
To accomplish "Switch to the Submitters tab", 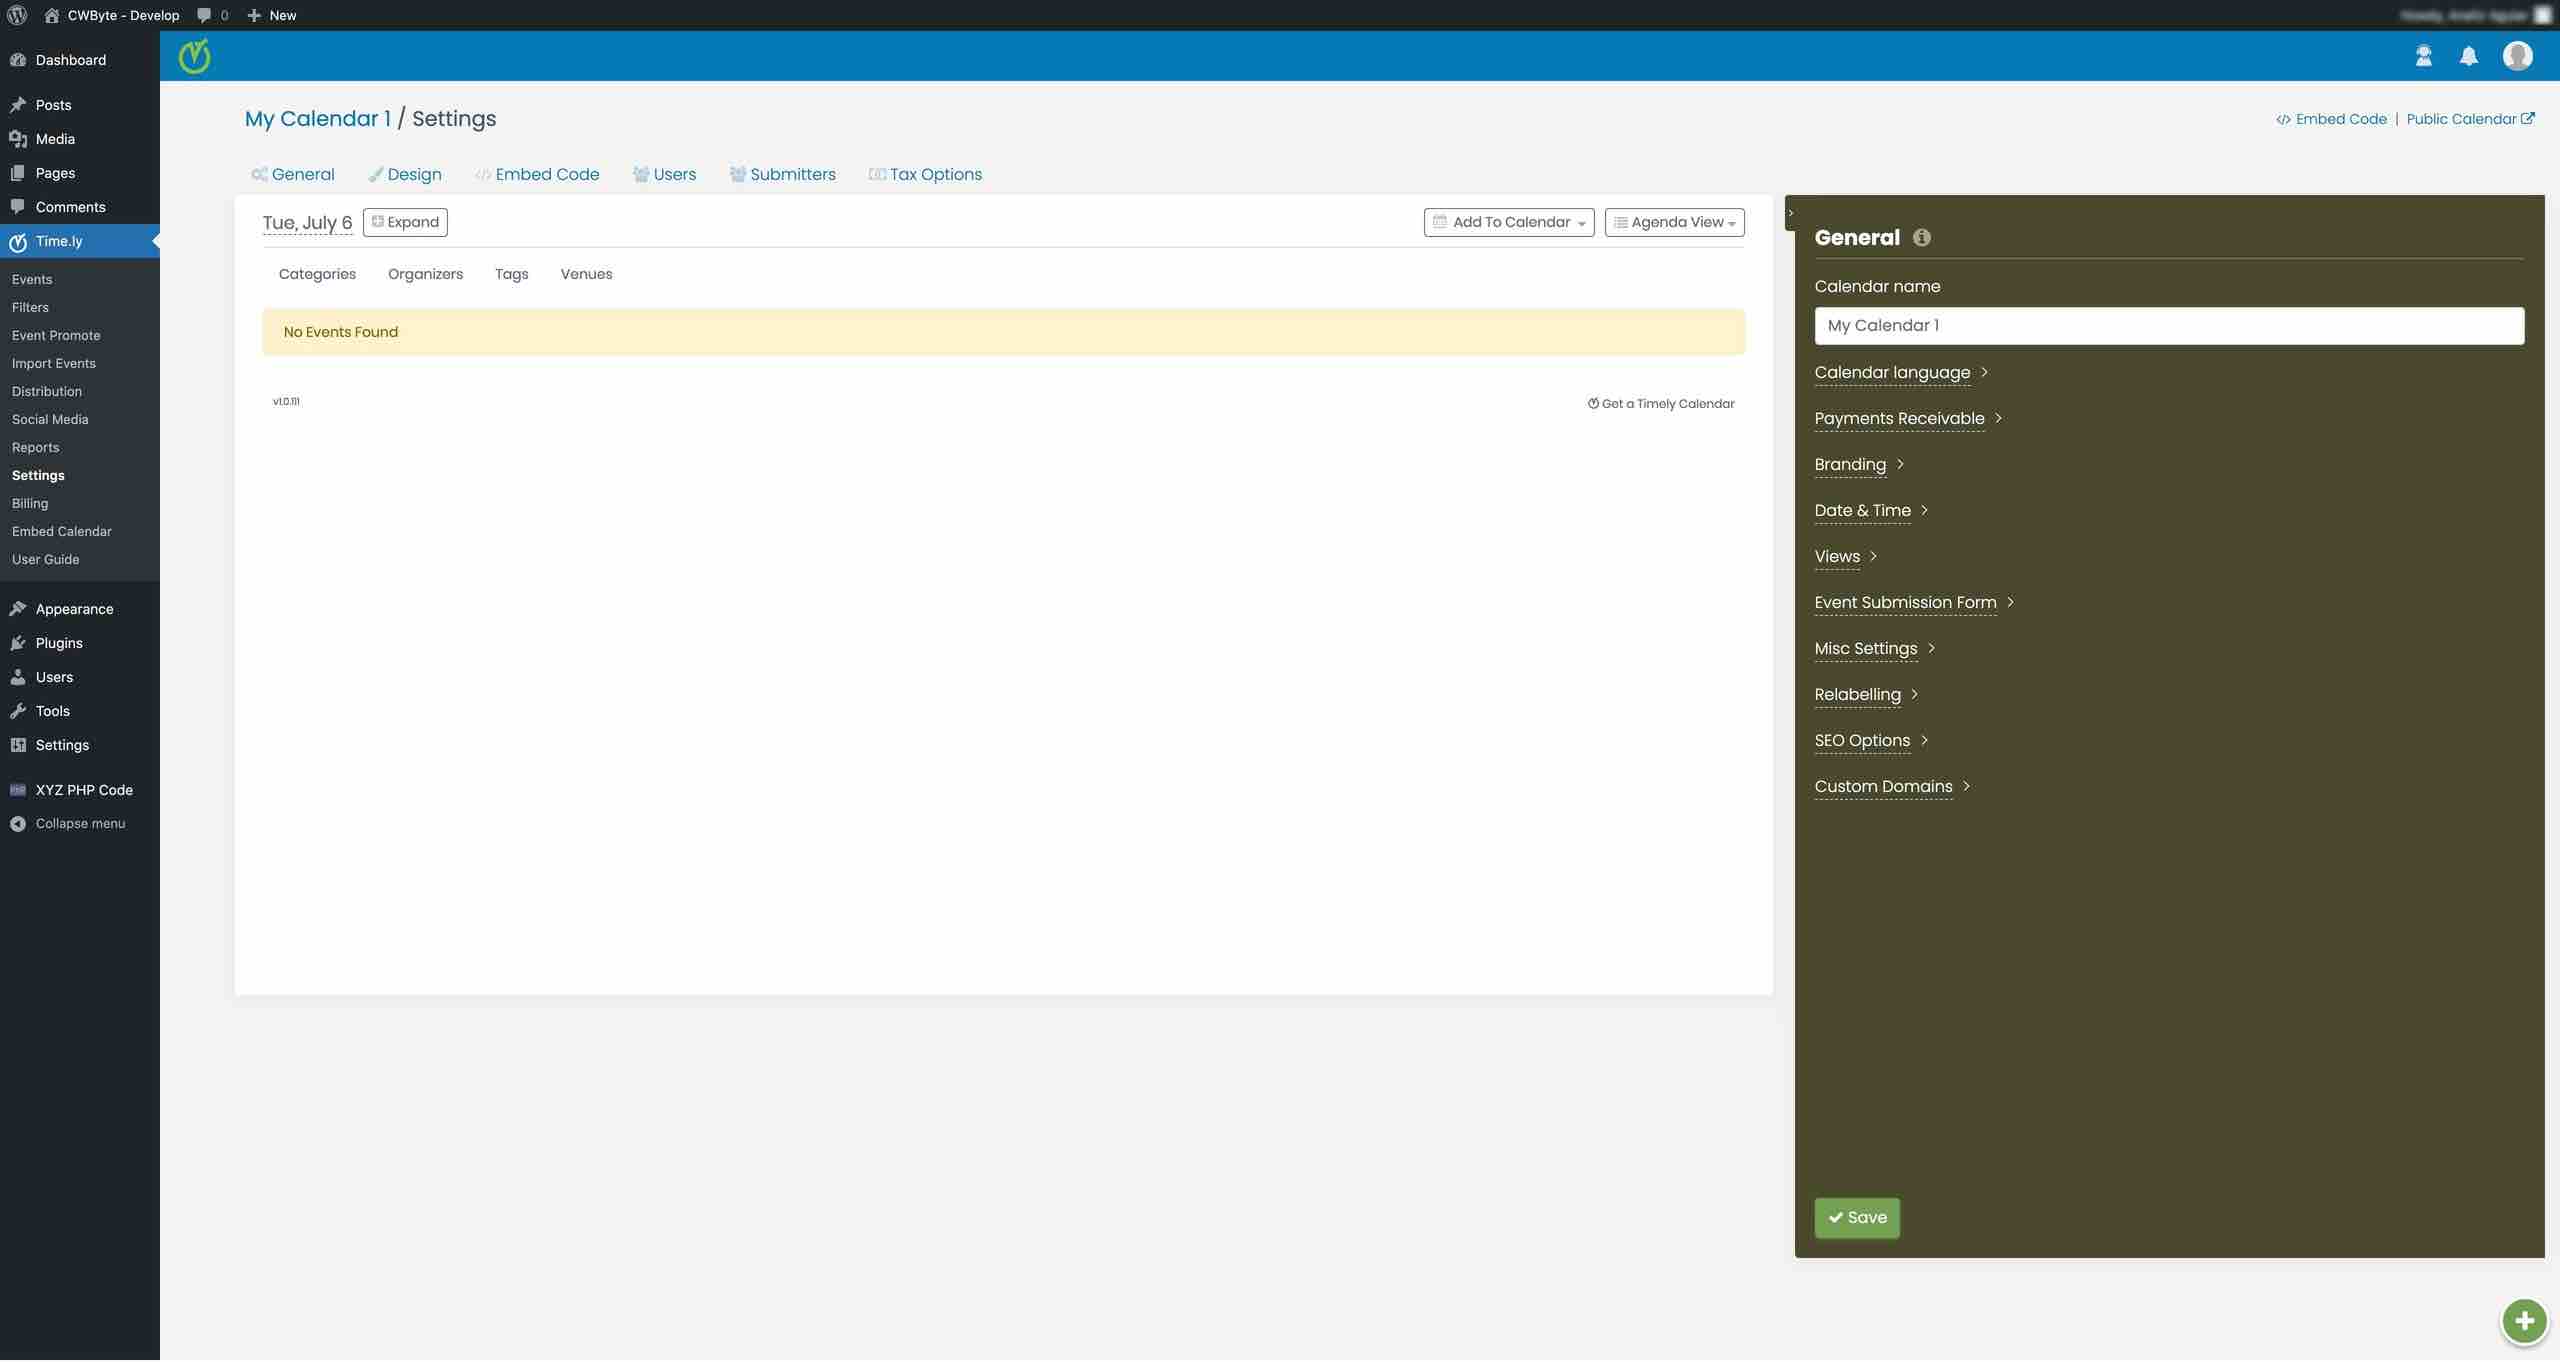I will (782, 174).
